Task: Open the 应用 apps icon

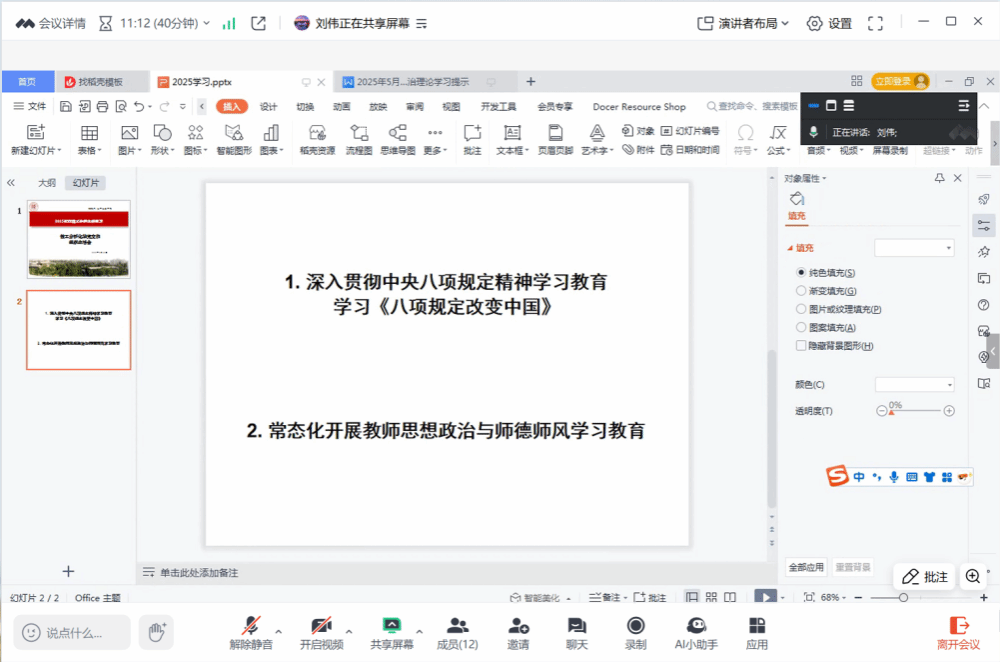Action: 757,626
